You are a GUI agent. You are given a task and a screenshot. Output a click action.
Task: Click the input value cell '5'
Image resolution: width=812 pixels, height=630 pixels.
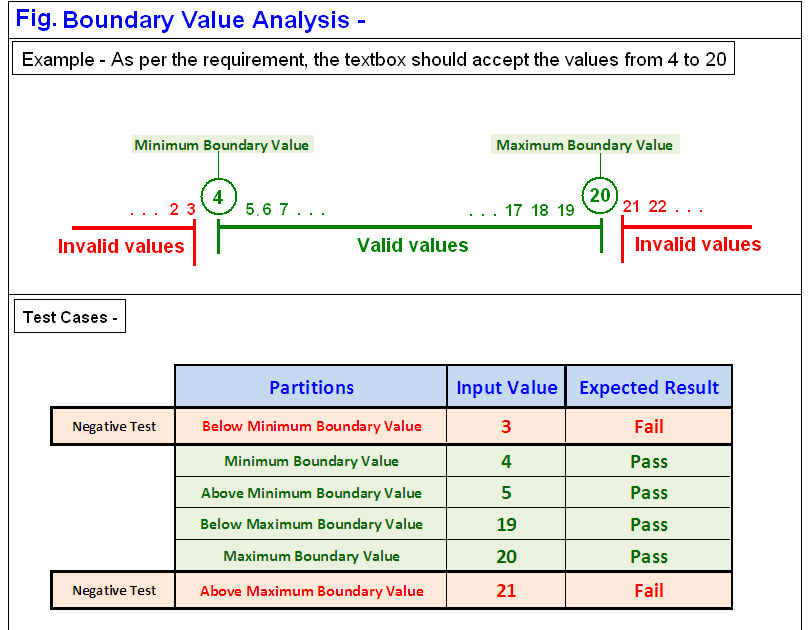[506, 492]
